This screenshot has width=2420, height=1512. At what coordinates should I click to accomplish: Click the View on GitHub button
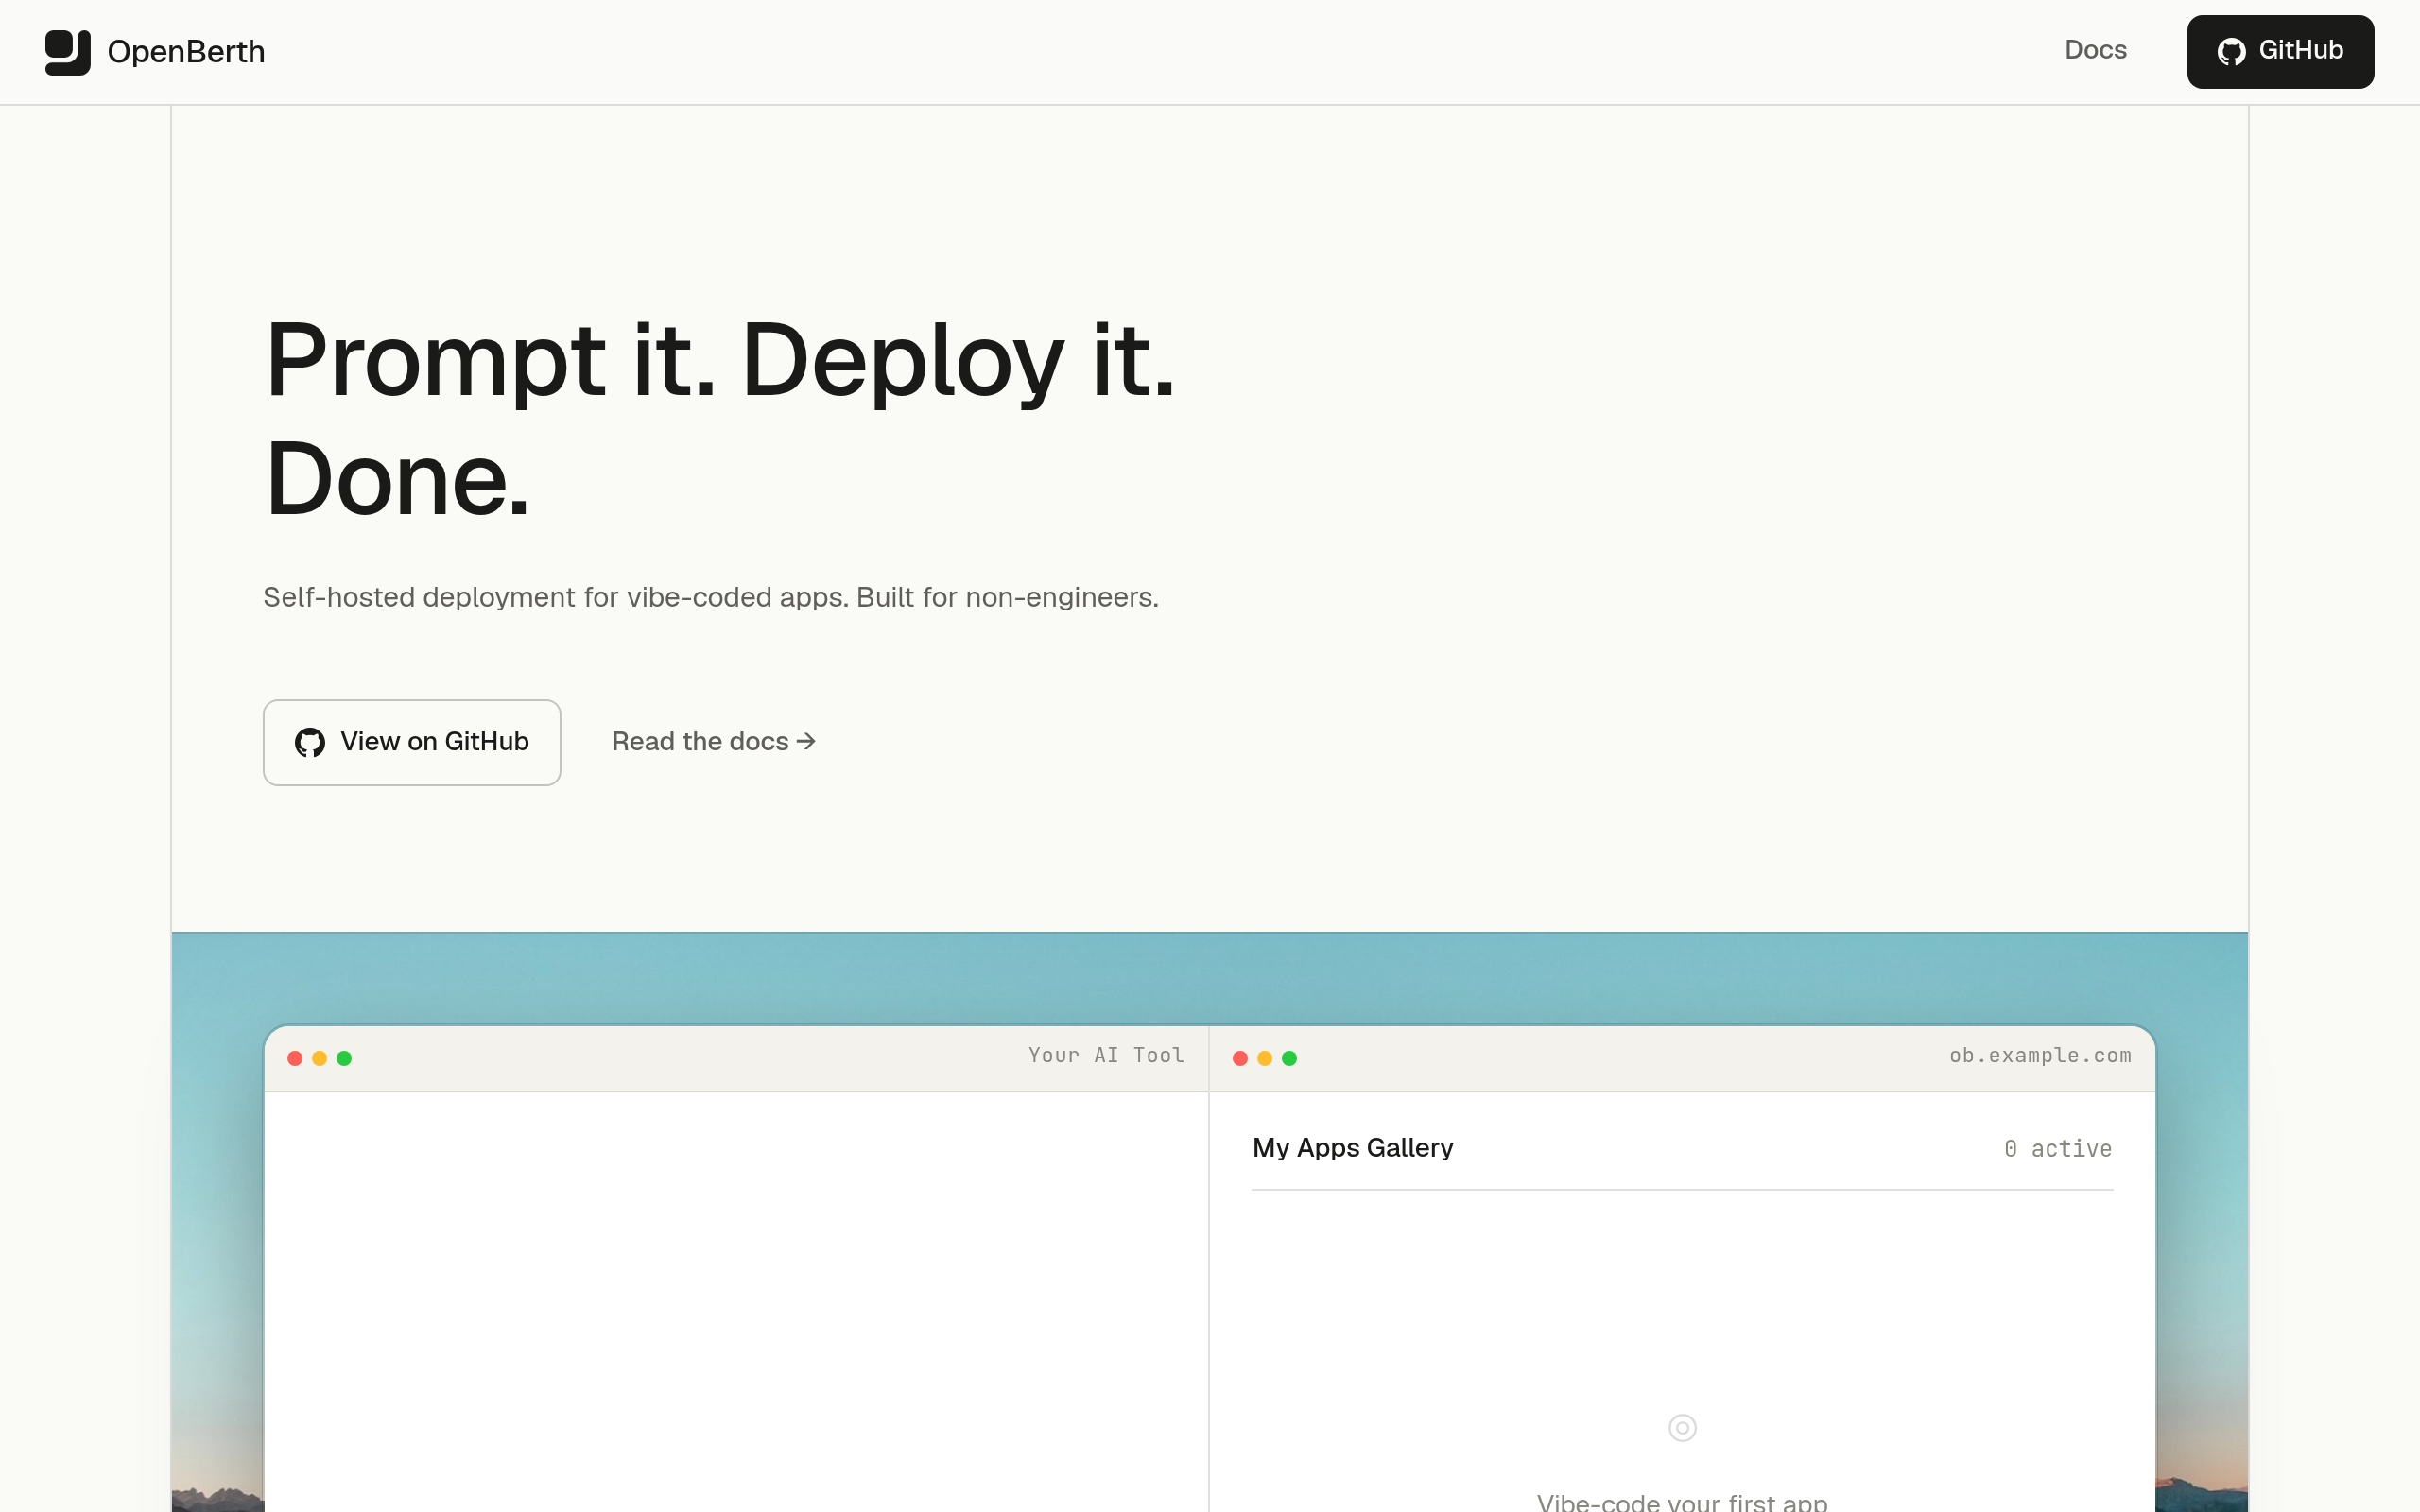click(x=412, y=742)
